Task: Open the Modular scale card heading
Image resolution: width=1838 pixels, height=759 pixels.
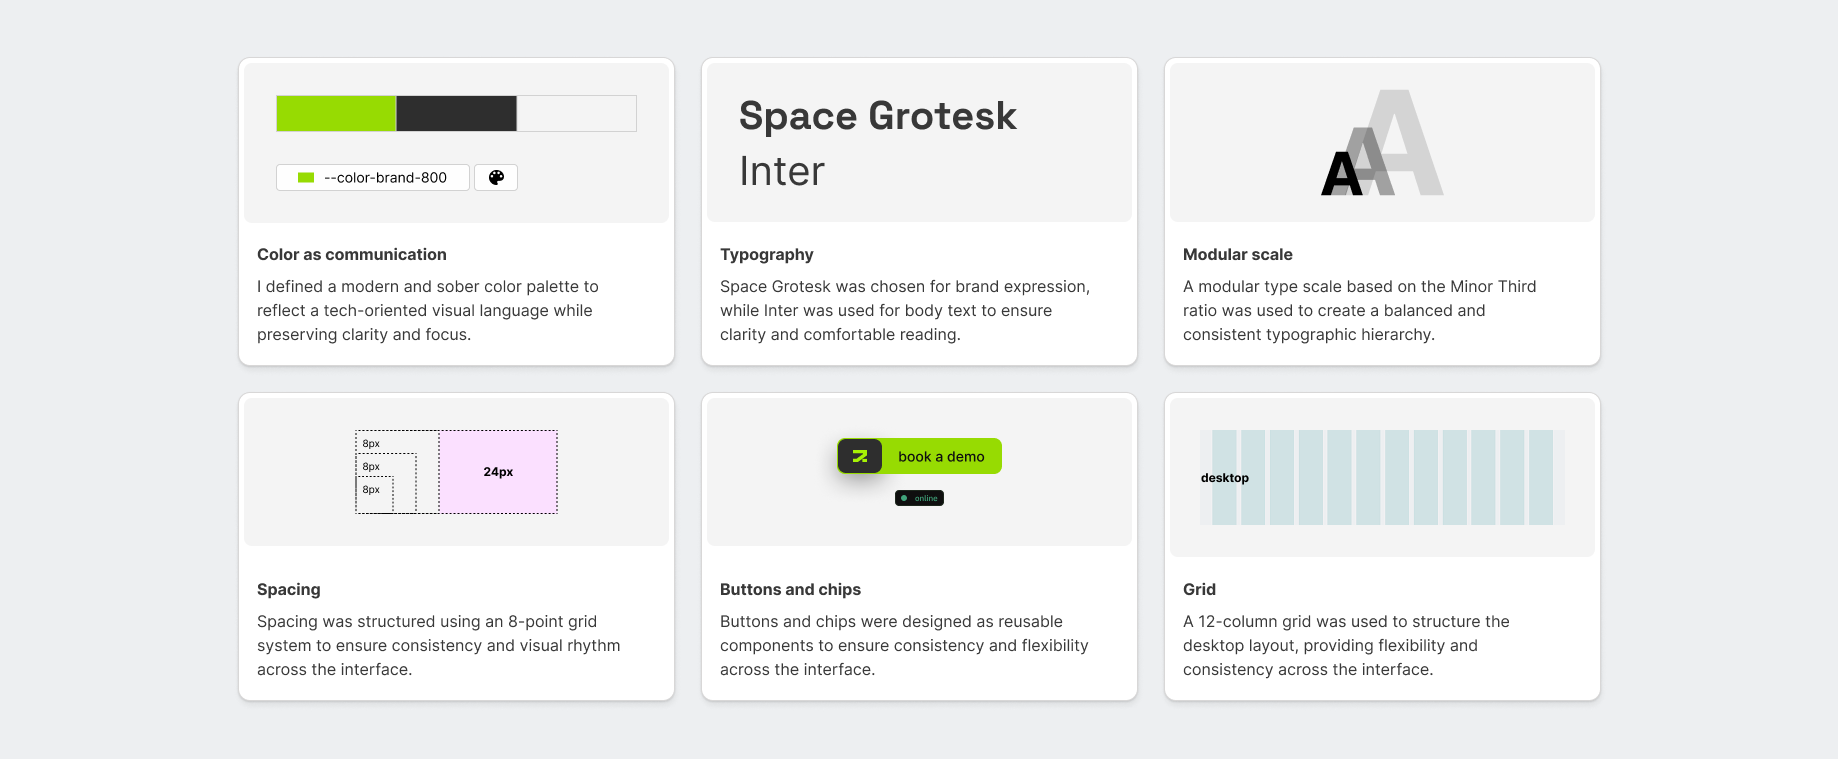Action: point(1237,254)
